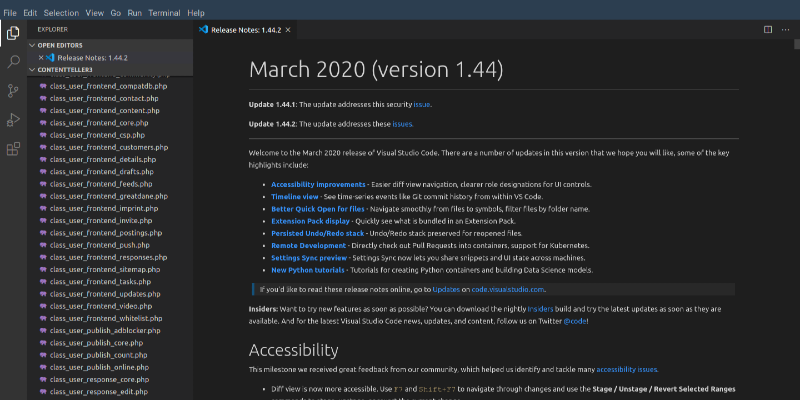Open the Explorer view in activity bar

13,34
